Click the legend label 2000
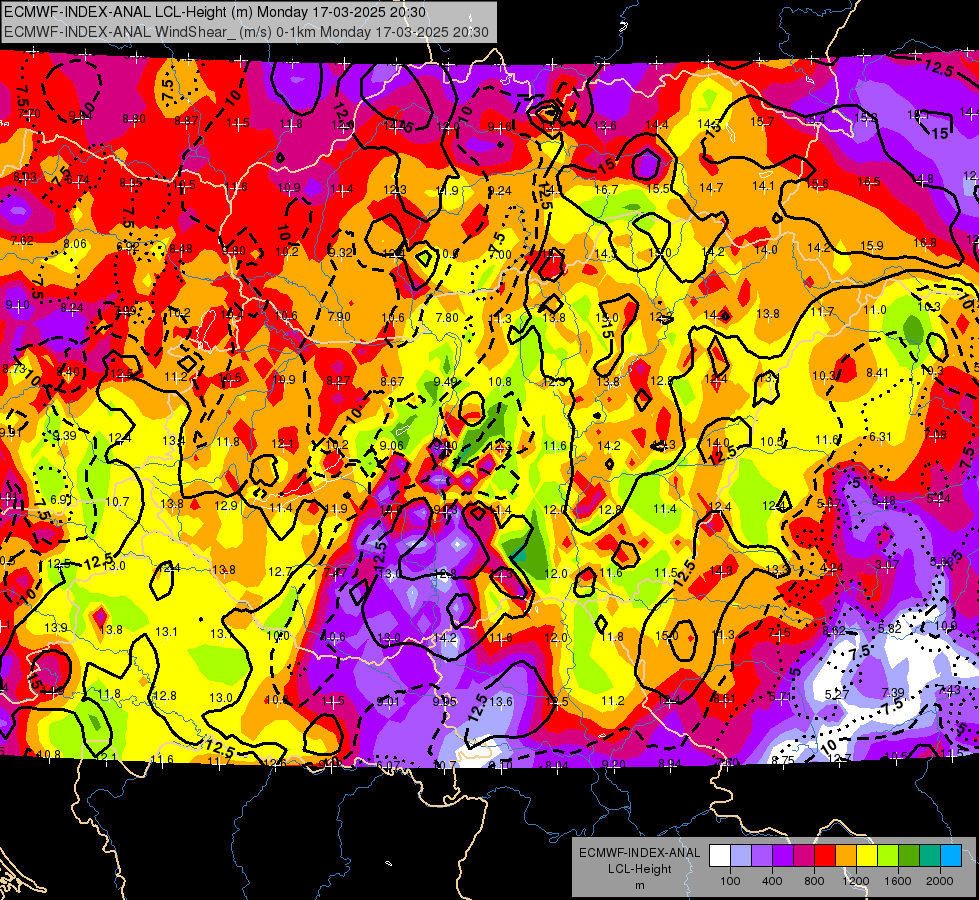 pos(940,881)
